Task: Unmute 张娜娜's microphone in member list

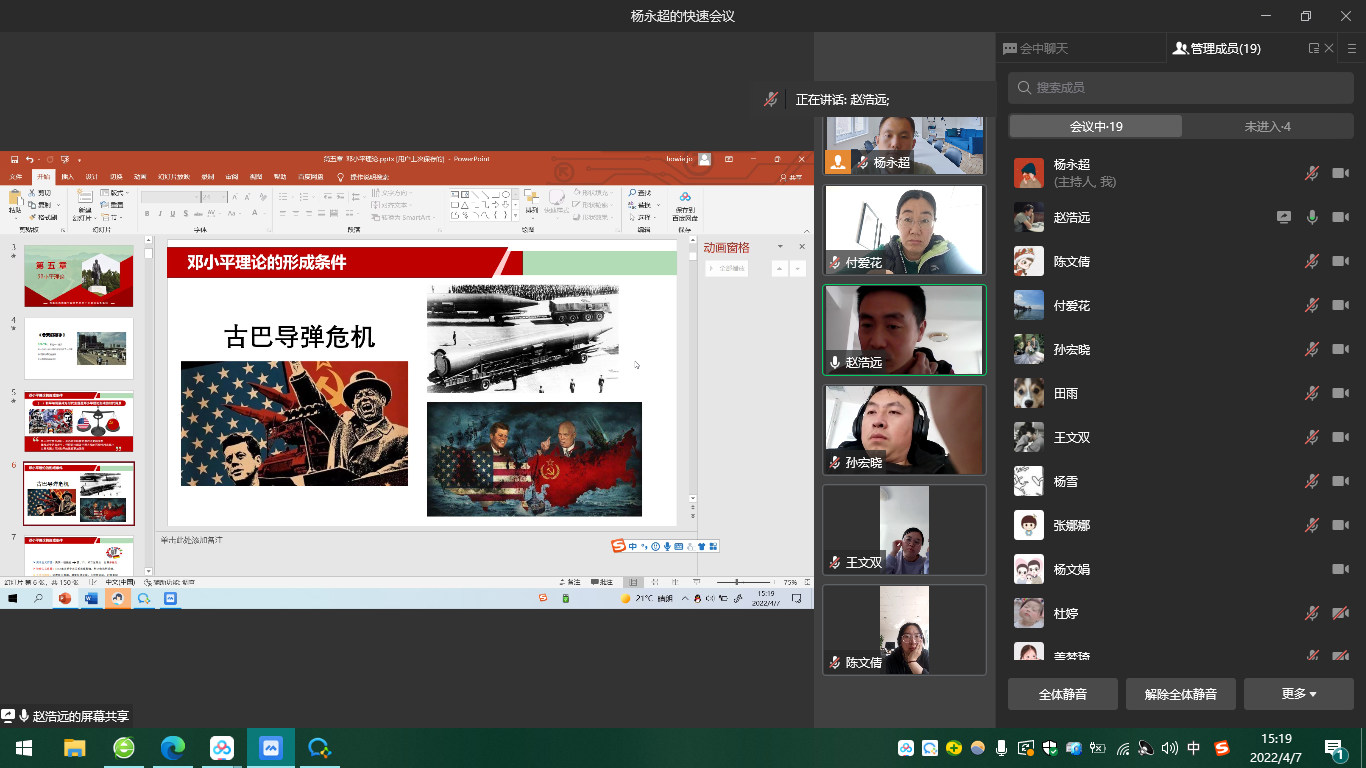Action: pos(1312,525)
